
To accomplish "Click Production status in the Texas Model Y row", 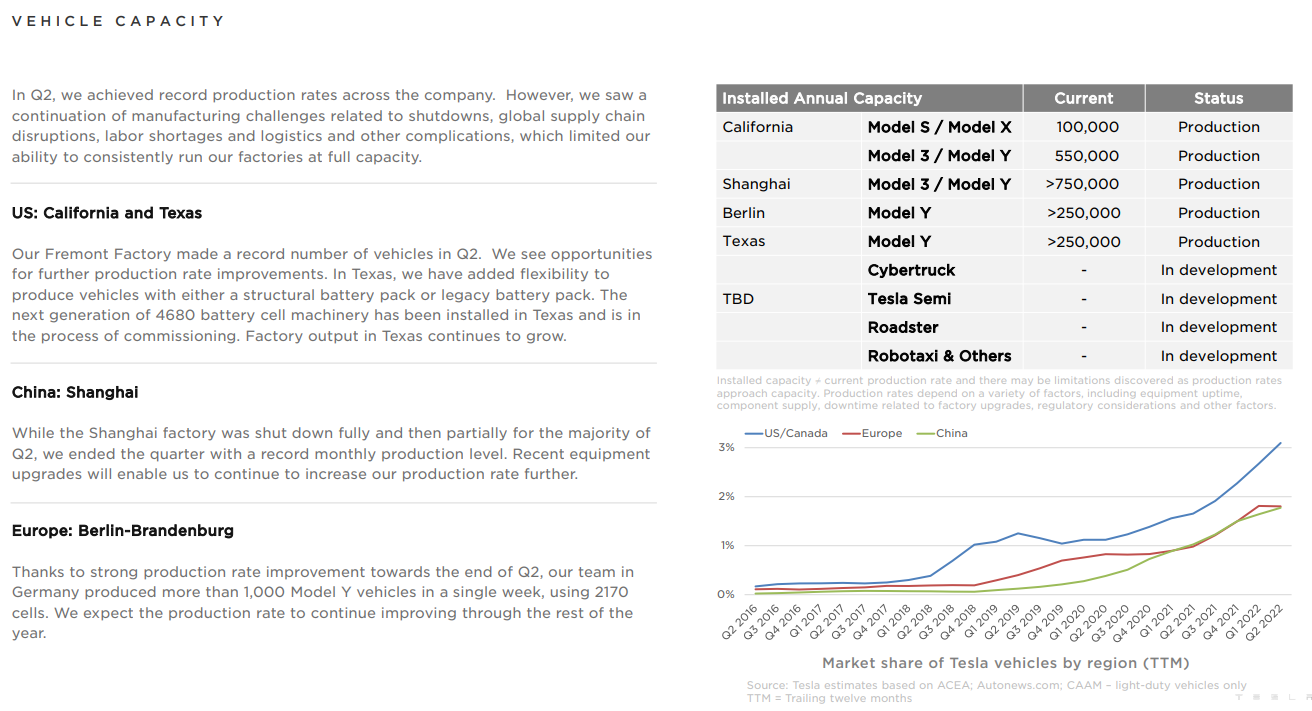I will click(1218, 241).
